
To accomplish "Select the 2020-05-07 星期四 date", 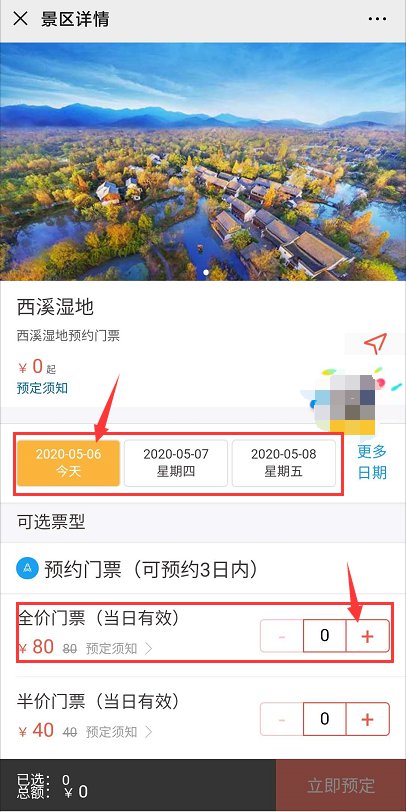I will (176, 463).
